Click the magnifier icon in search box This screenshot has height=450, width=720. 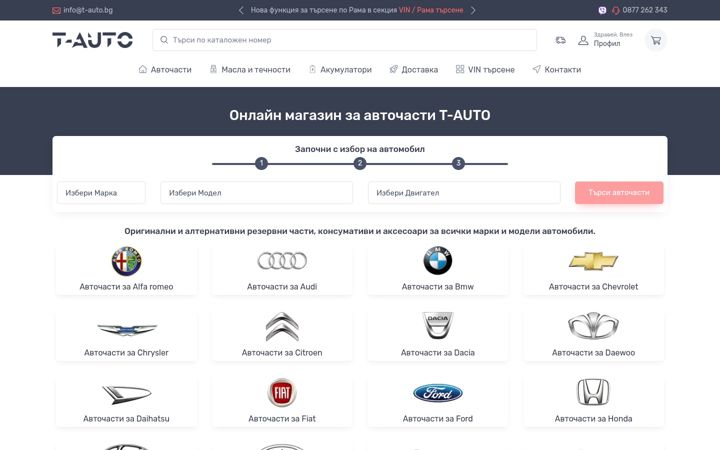point(164,40)
